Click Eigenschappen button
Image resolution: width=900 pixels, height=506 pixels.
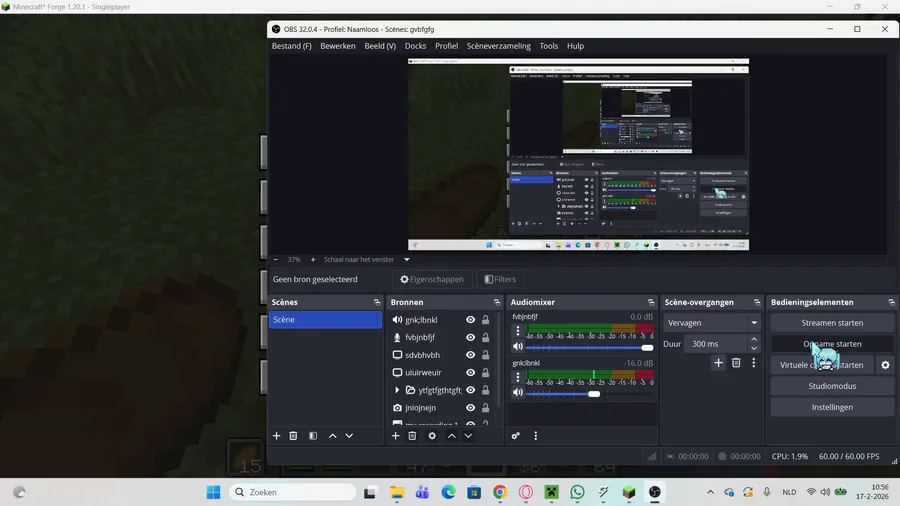click(x=432, y=279)
